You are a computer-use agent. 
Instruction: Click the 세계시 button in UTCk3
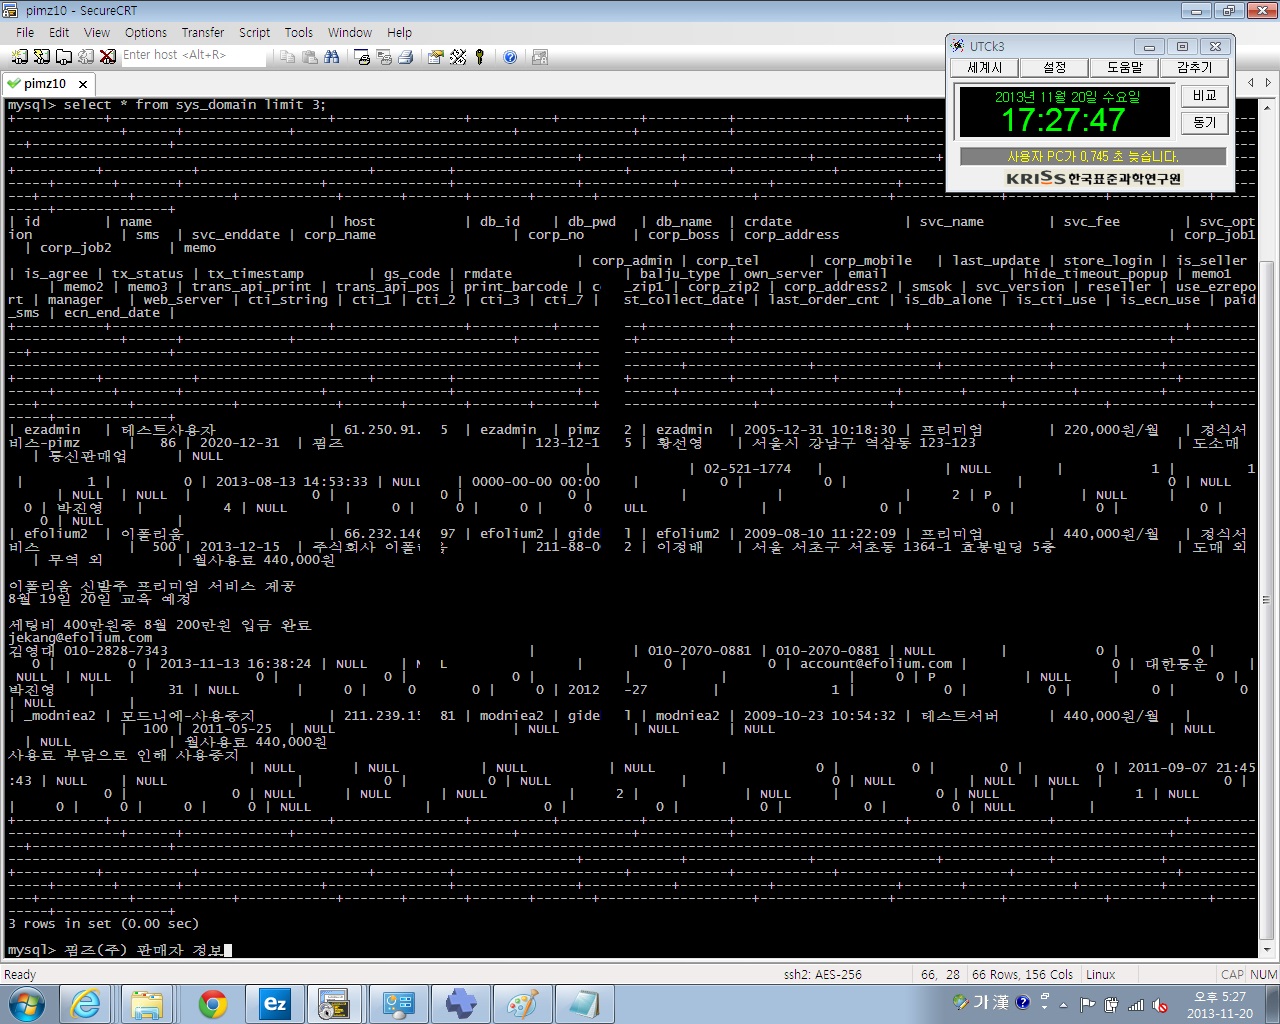(x=984, y=68)
